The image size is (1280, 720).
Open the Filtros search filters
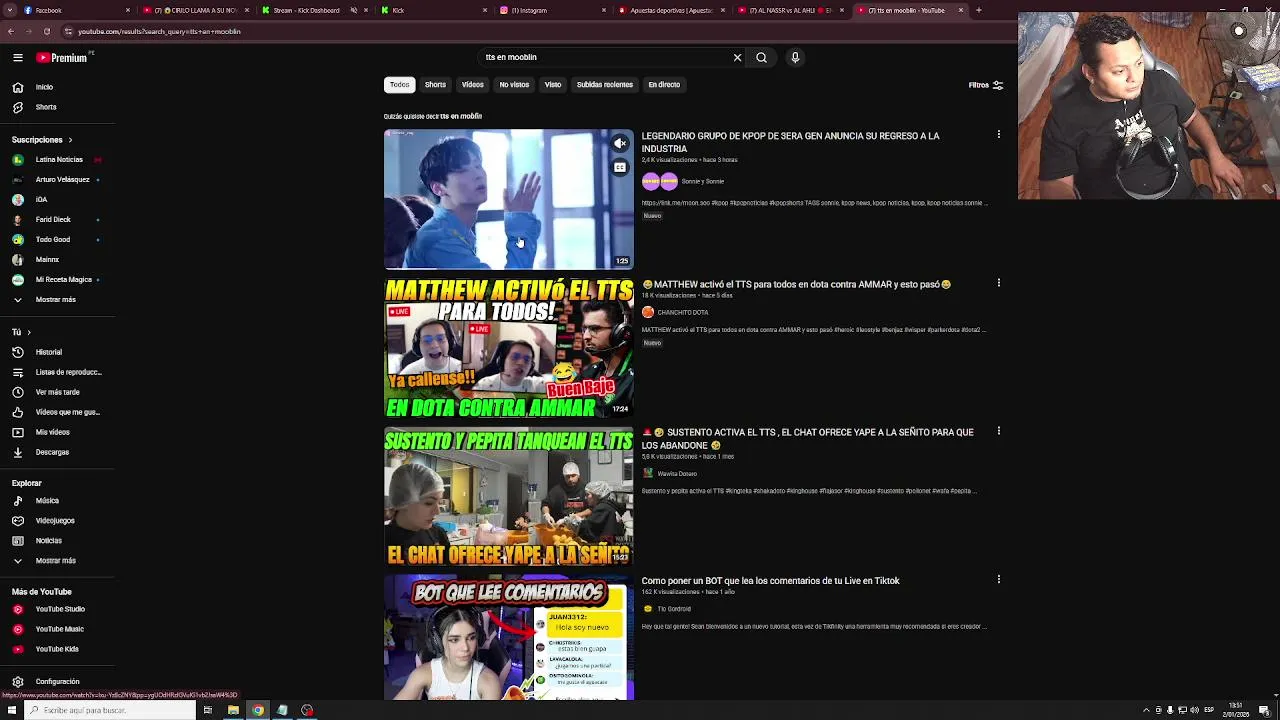[x=985, y=85]
